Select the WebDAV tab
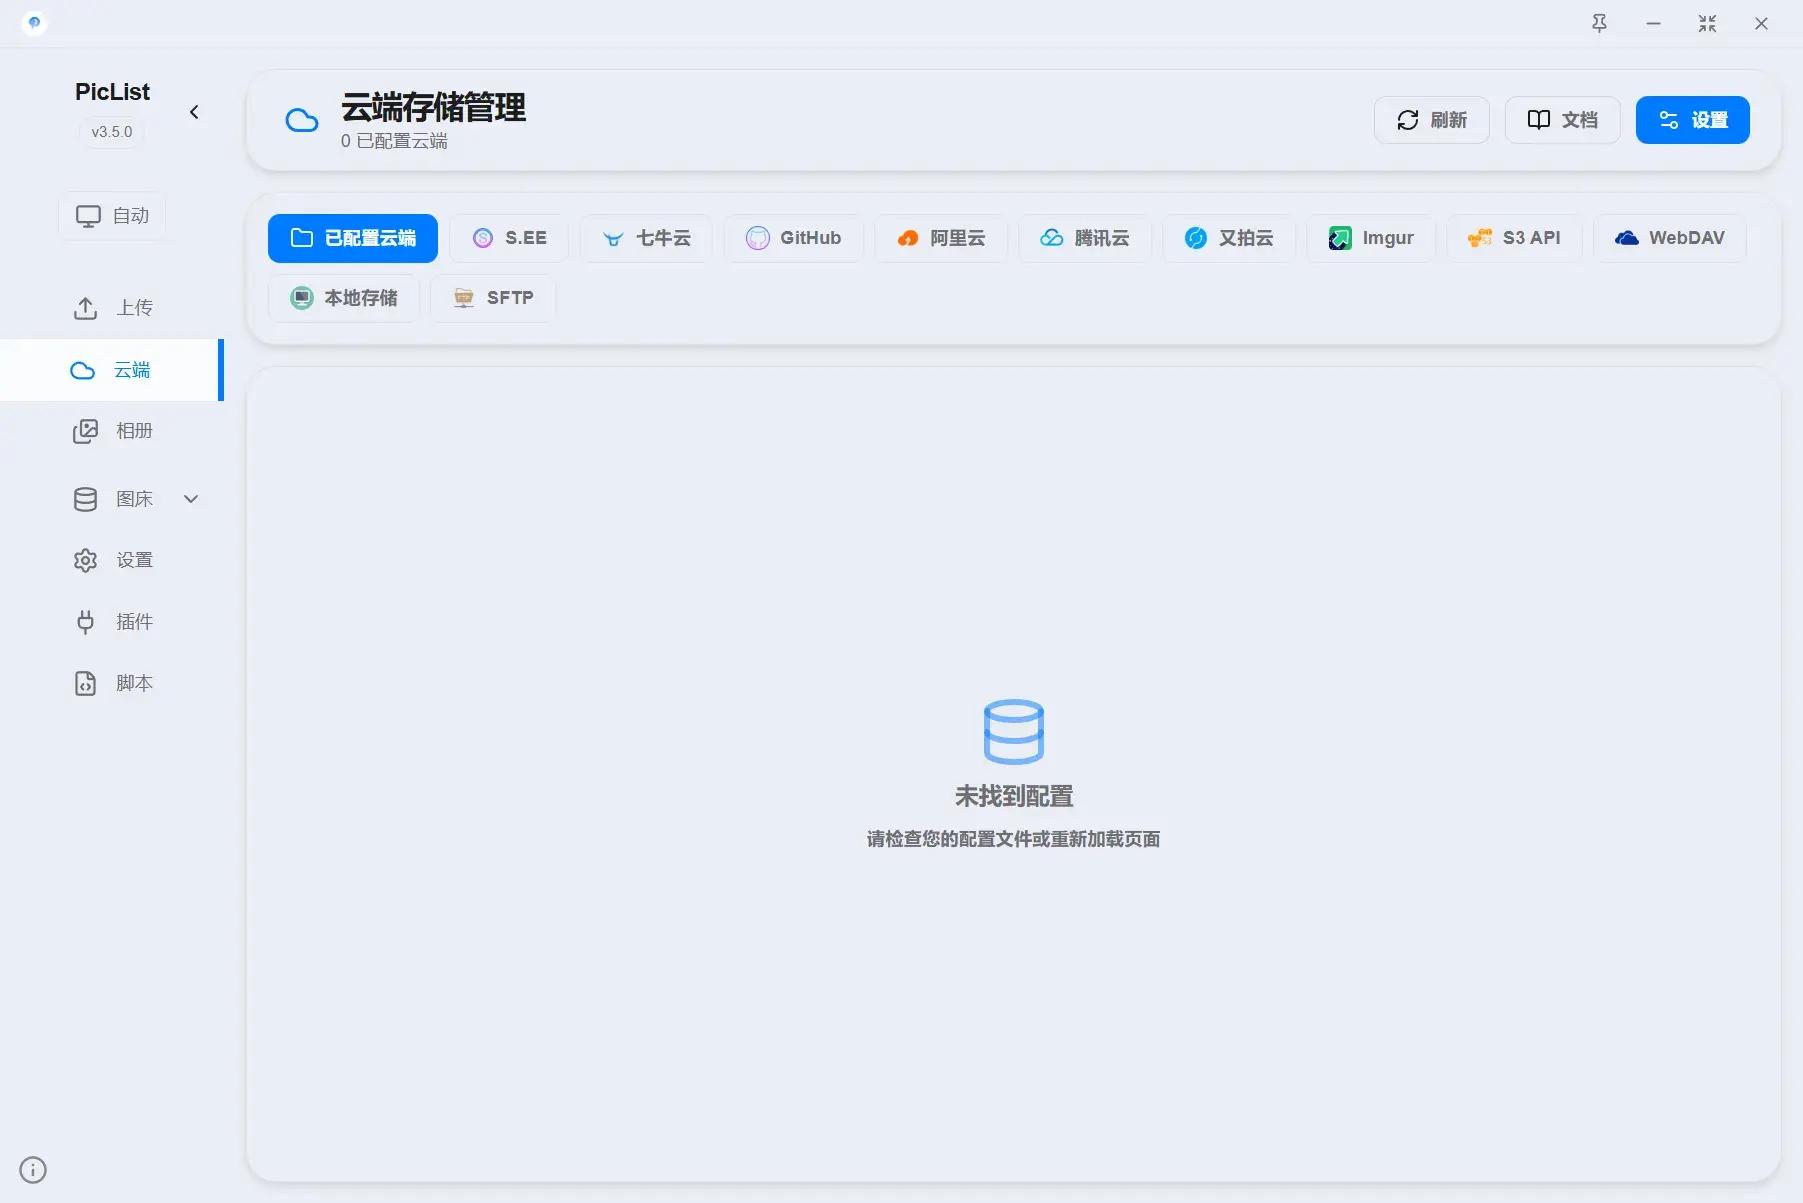Image resolution: width=1803 pixels, height=1203 pixels. (x=1670, y=238)
